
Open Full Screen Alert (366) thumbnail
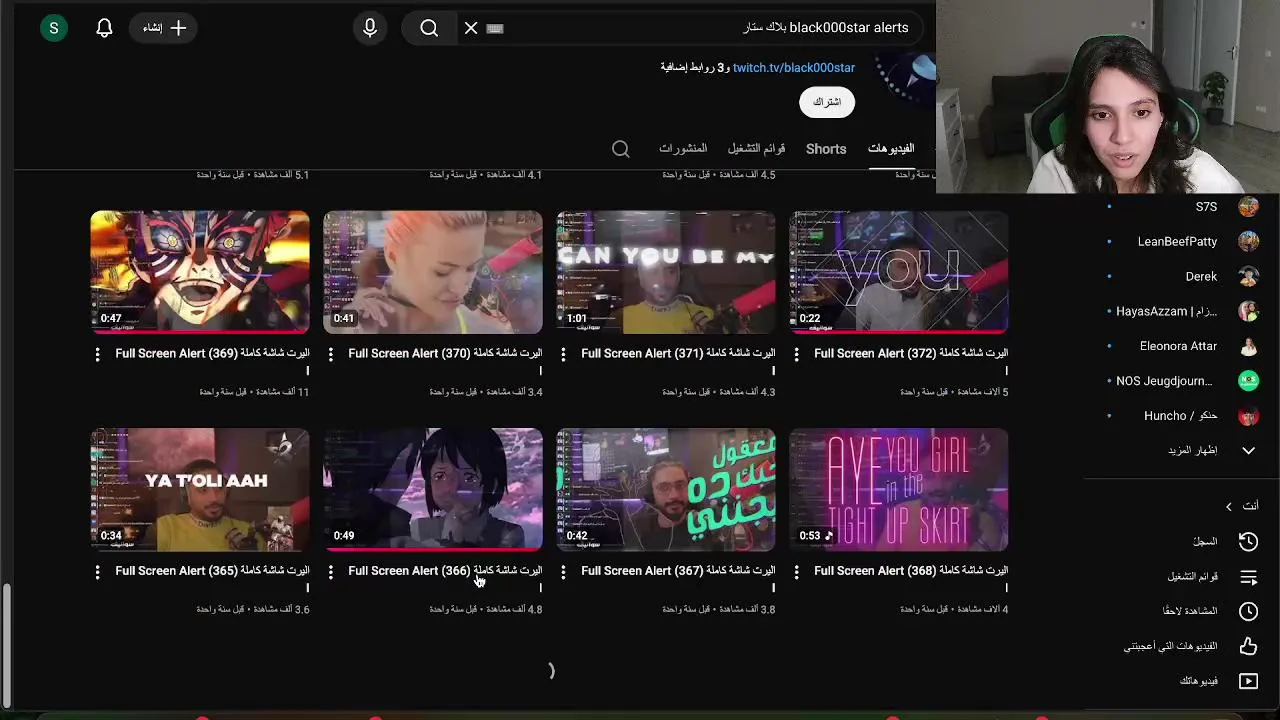pyautogui.click(x=433, y=490)
